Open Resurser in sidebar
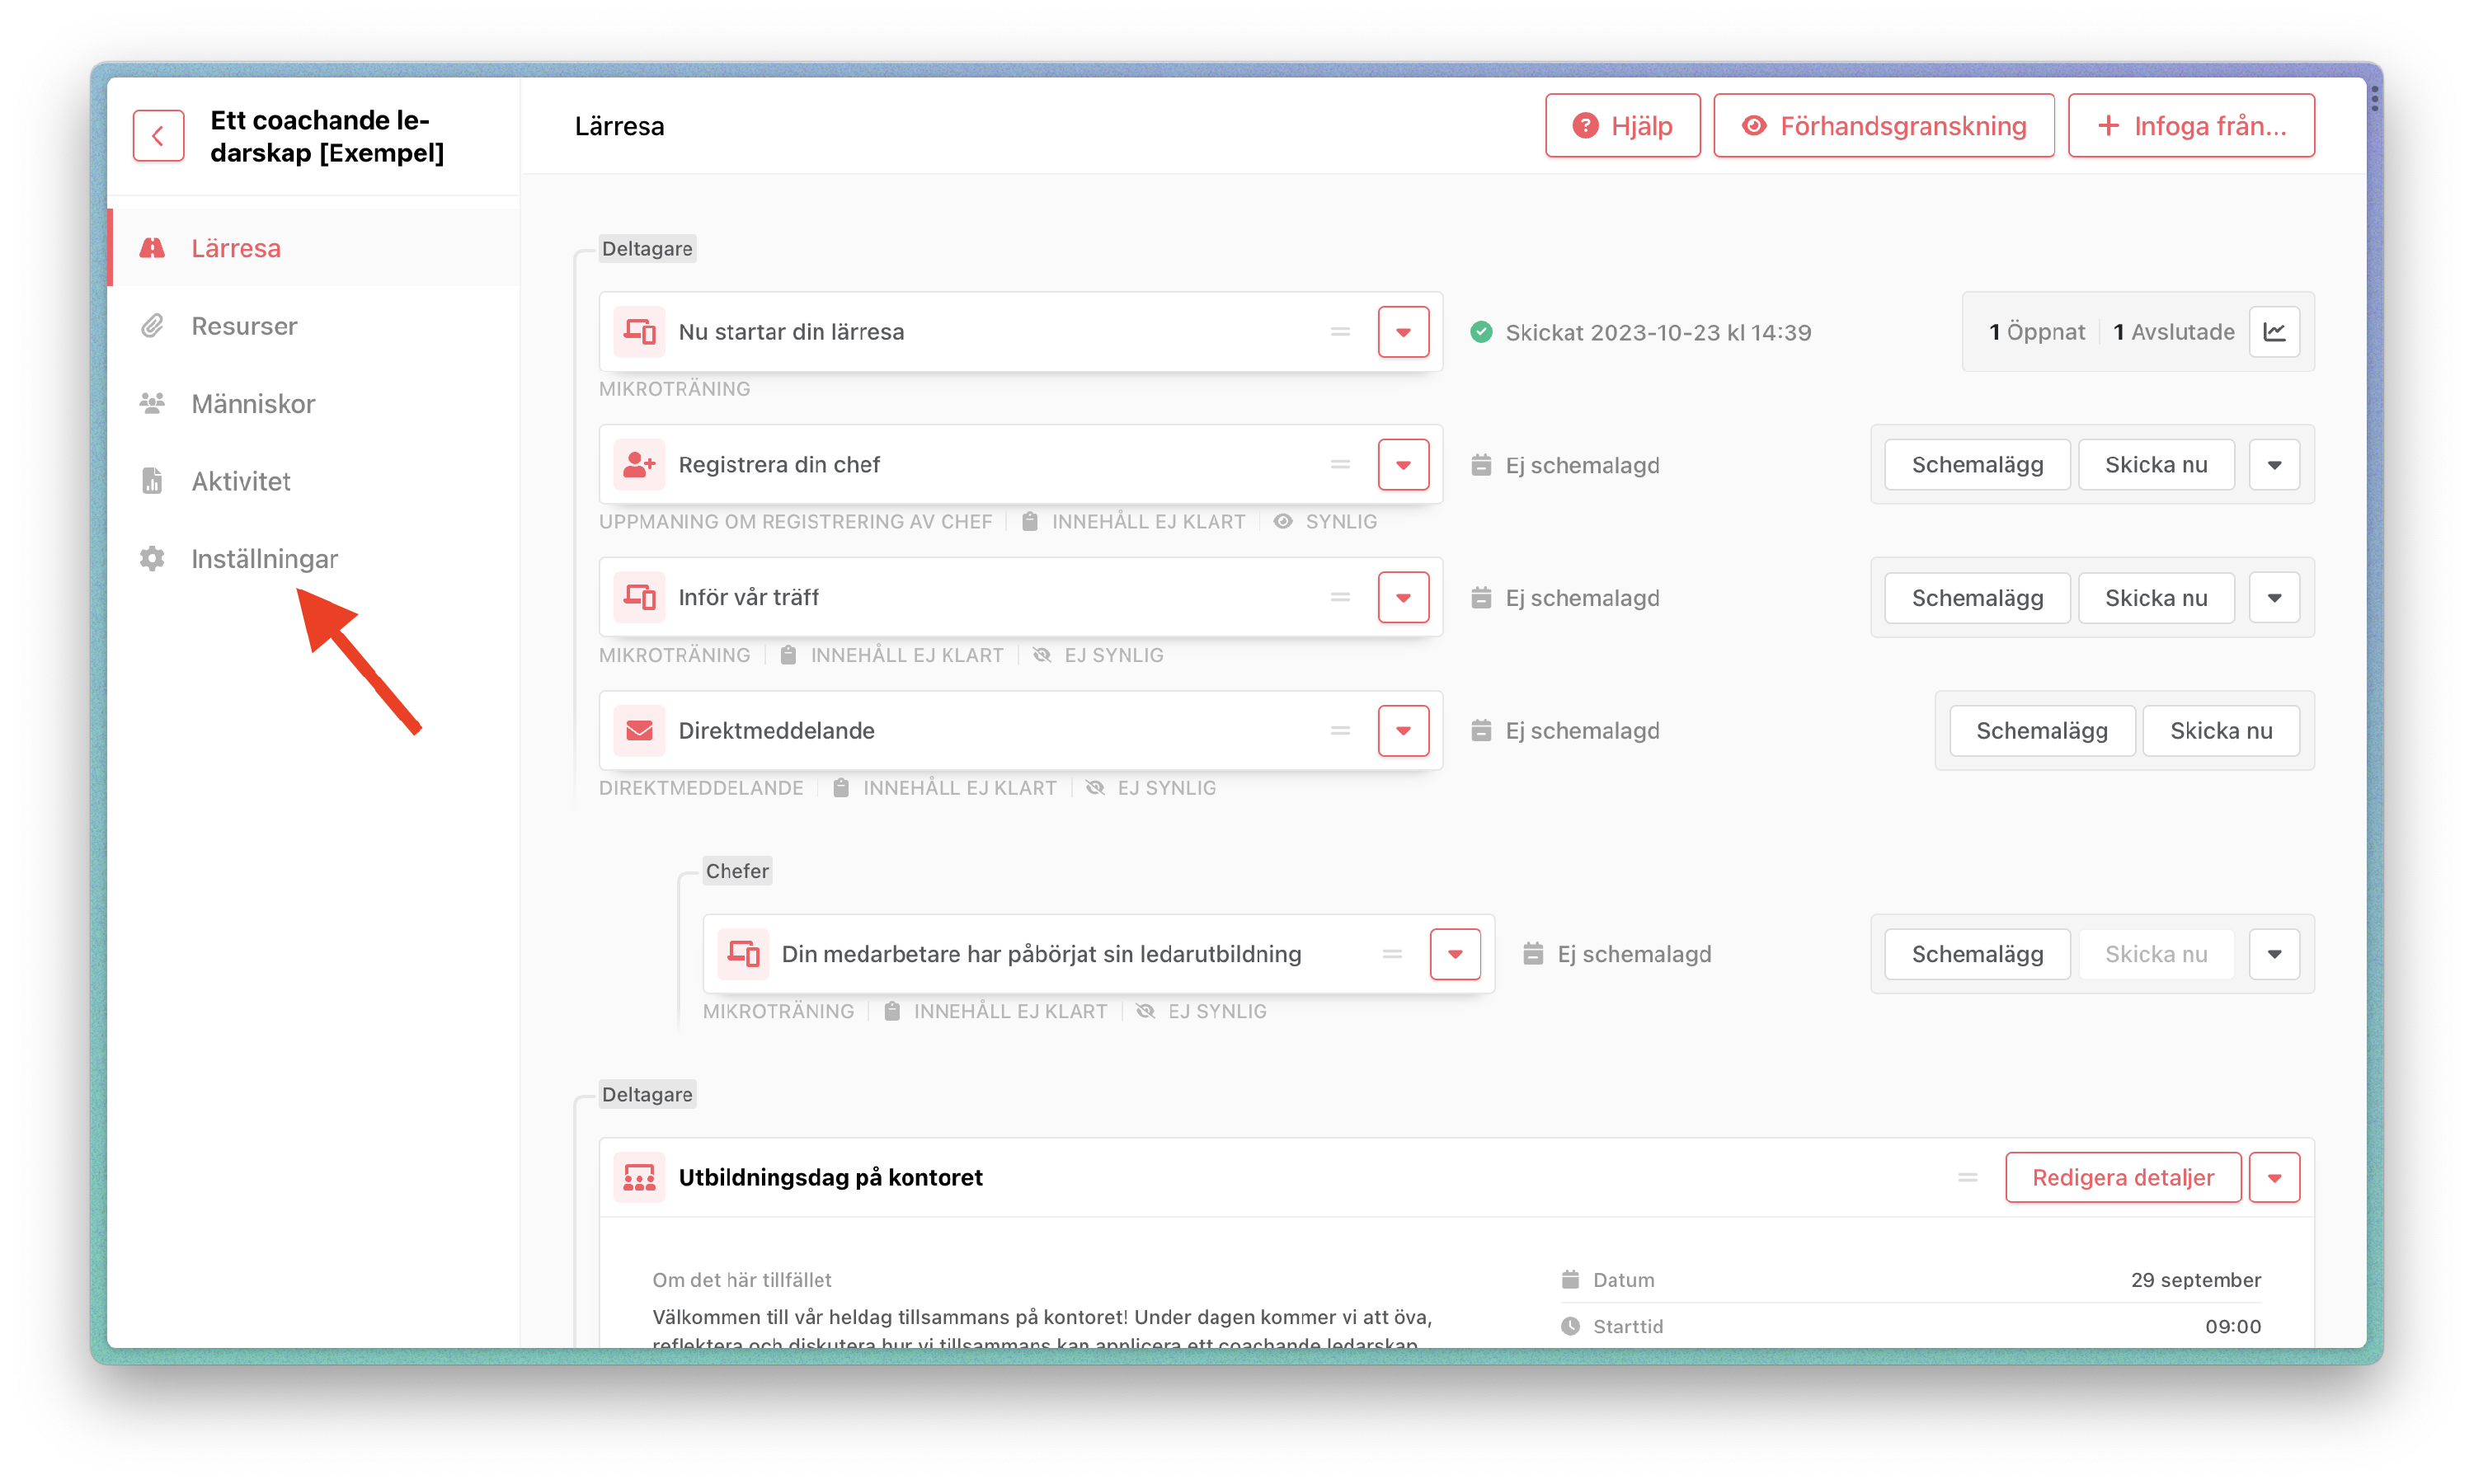The height and width of the screenshot is (1484, 2474). [x=244, y=326]
